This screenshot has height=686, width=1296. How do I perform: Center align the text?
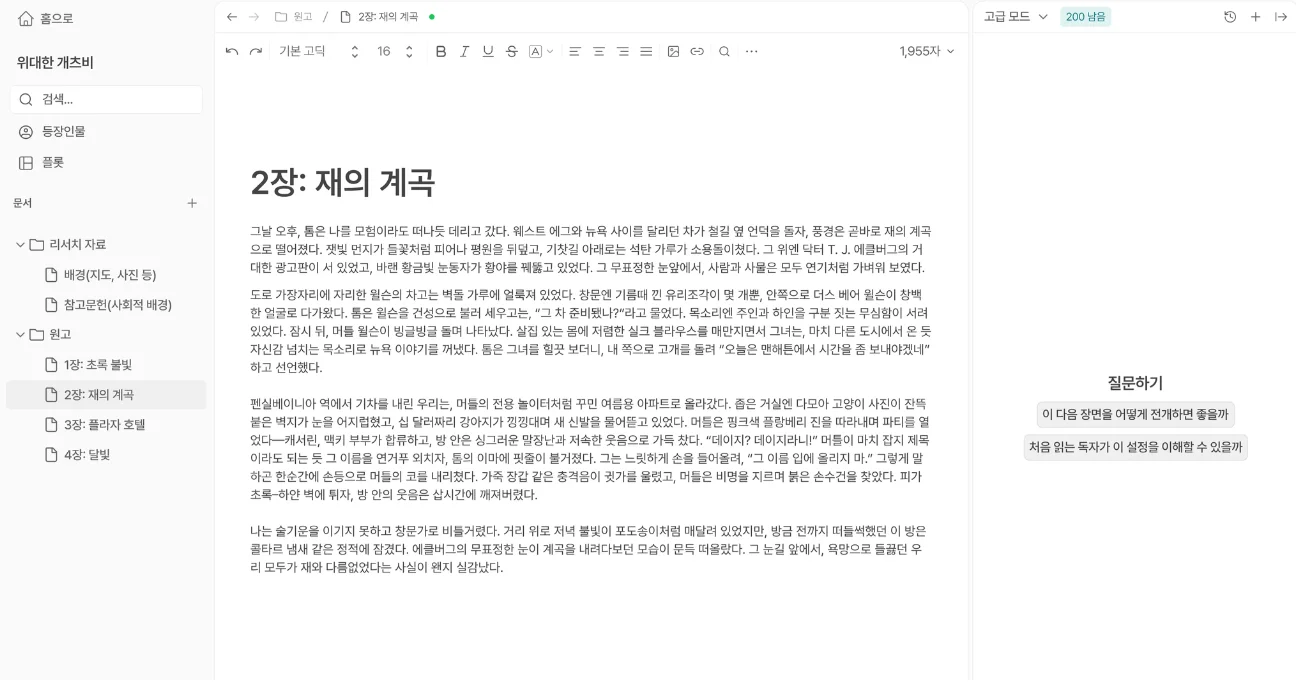(x=598, y=51)
